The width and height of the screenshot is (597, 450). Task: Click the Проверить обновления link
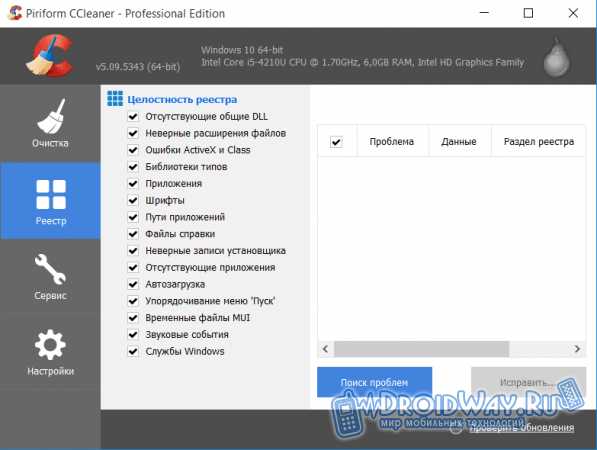point(522,428)
